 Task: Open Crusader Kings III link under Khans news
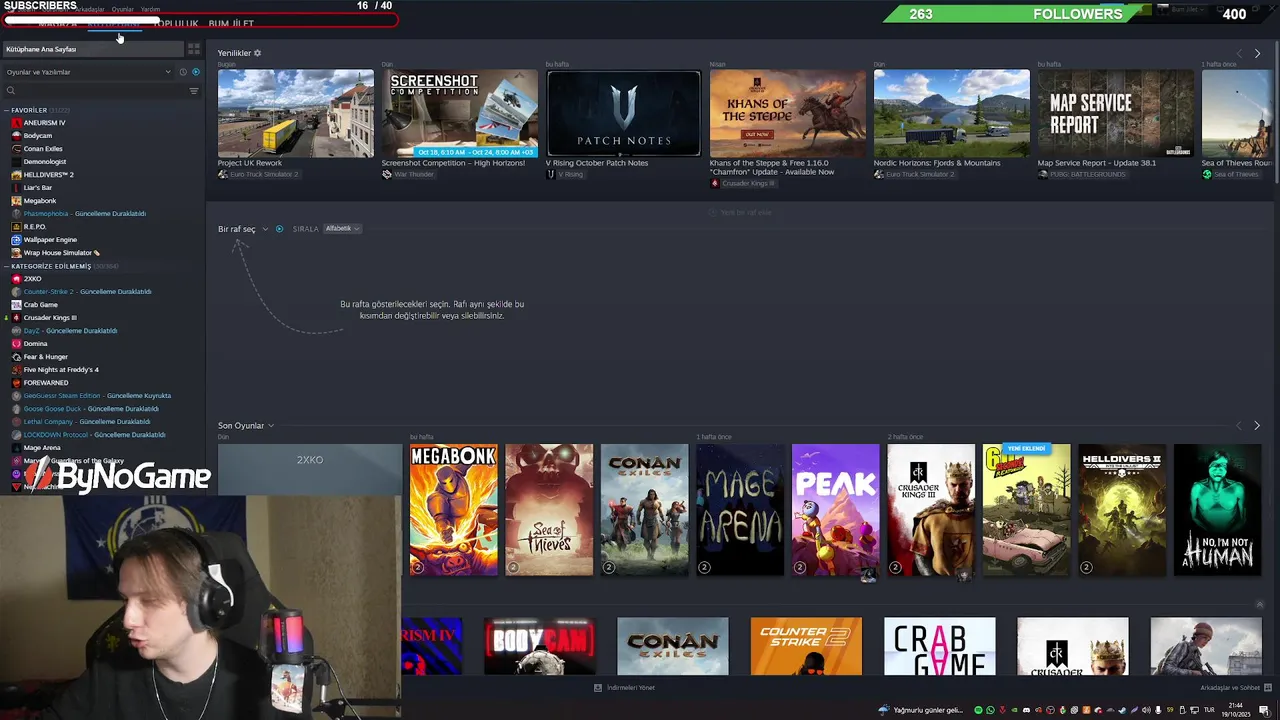[743, 184]
